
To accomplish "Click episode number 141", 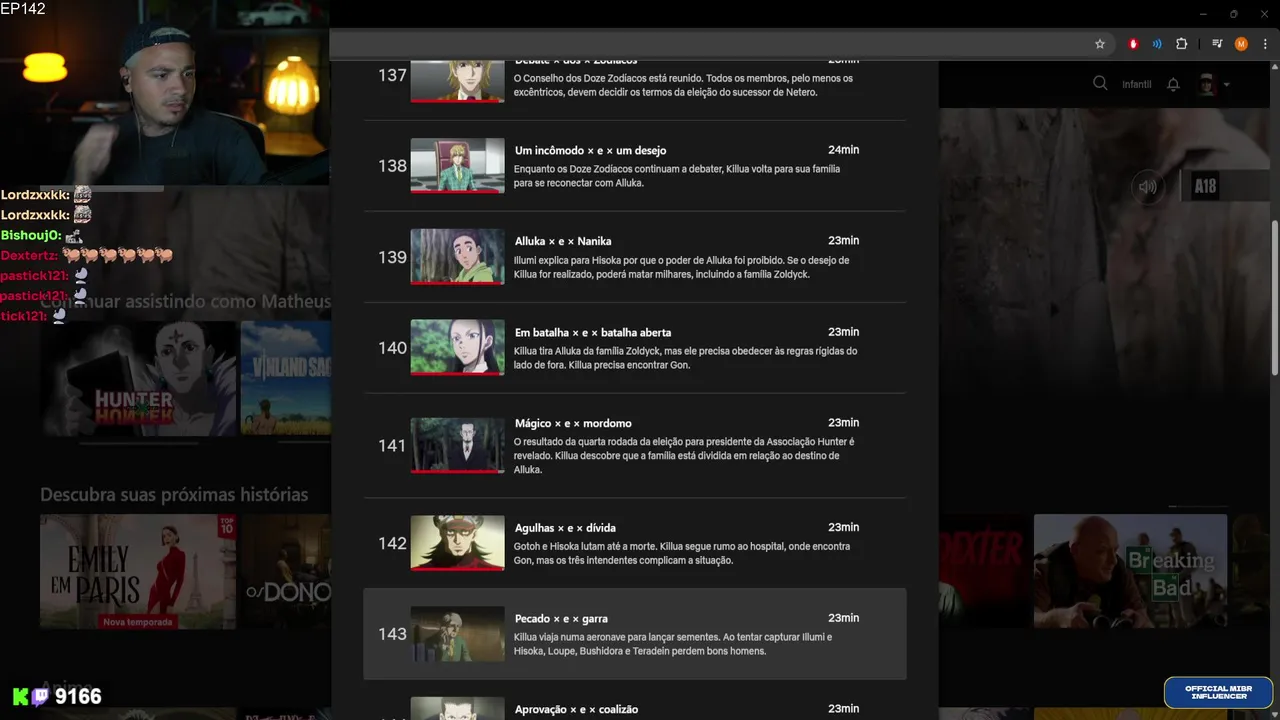I will coord(392,446).
